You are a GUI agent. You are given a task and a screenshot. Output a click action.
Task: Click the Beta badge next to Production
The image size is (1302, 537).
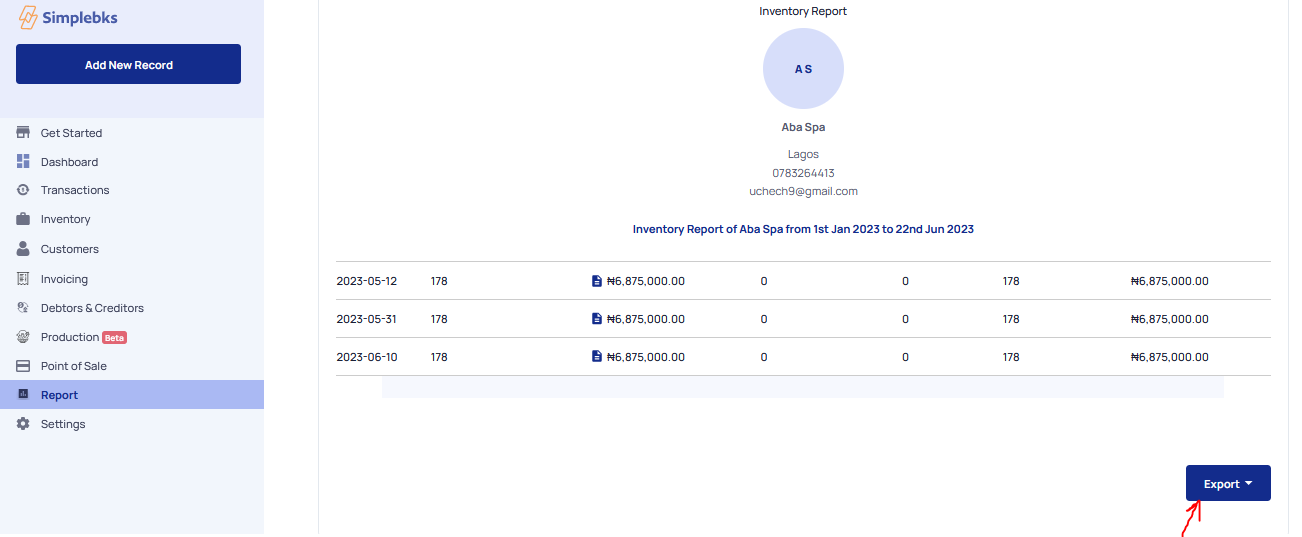coord(115,338)
